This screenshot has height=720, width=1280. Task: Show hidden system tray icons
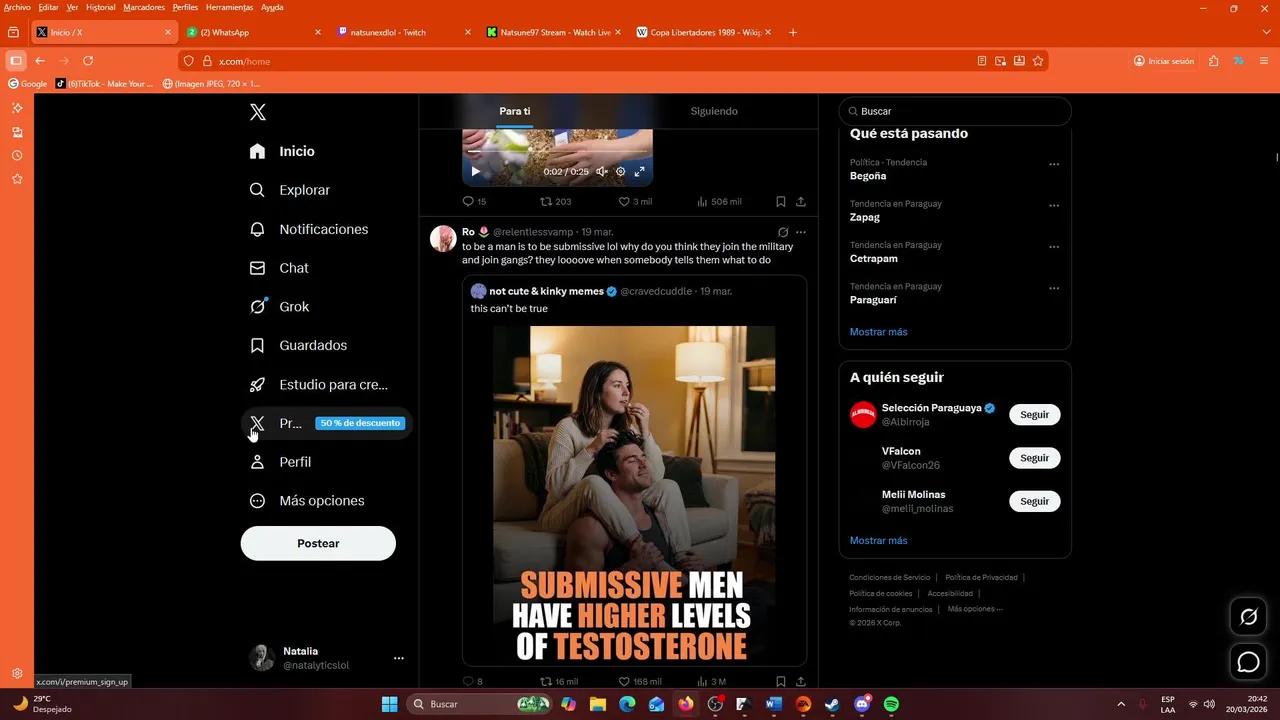coord(1120,704)
